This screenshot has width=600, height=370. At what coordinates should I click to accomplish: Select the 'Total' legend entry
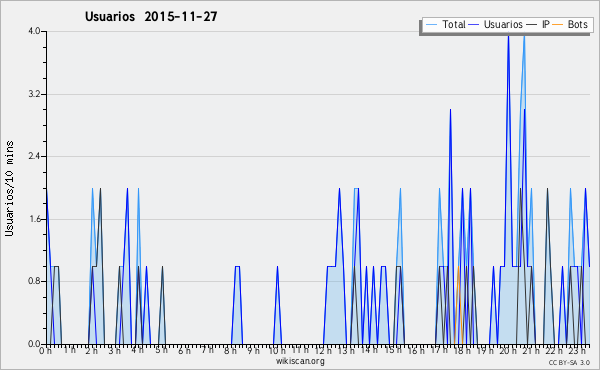pos(454,24)
